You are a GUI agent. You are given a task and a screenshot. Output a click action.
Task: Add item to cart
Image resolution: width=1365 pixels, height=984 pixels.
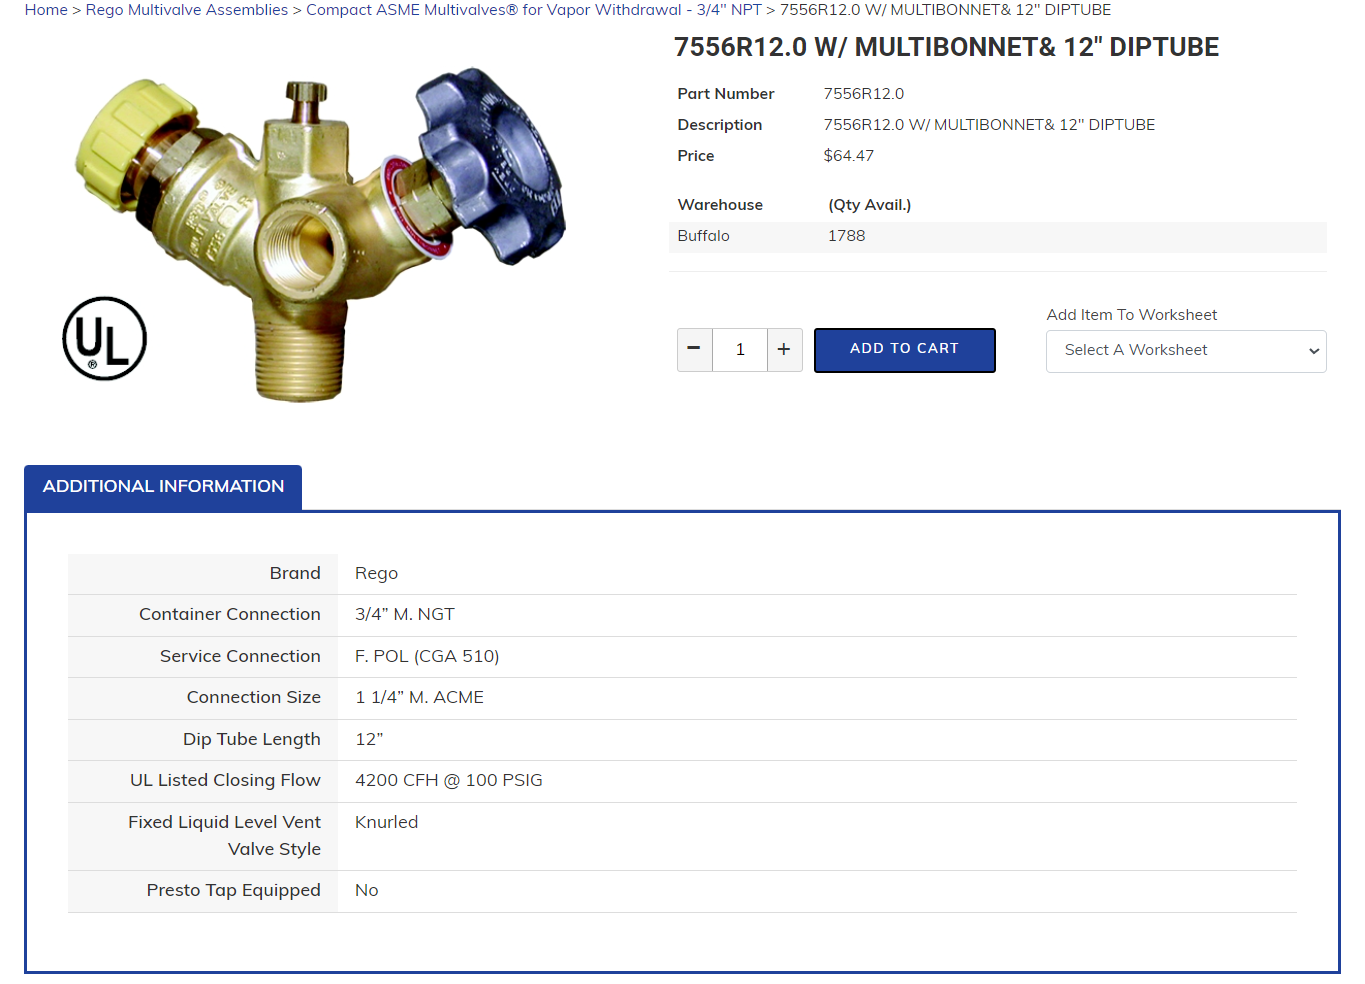[905, 350]
